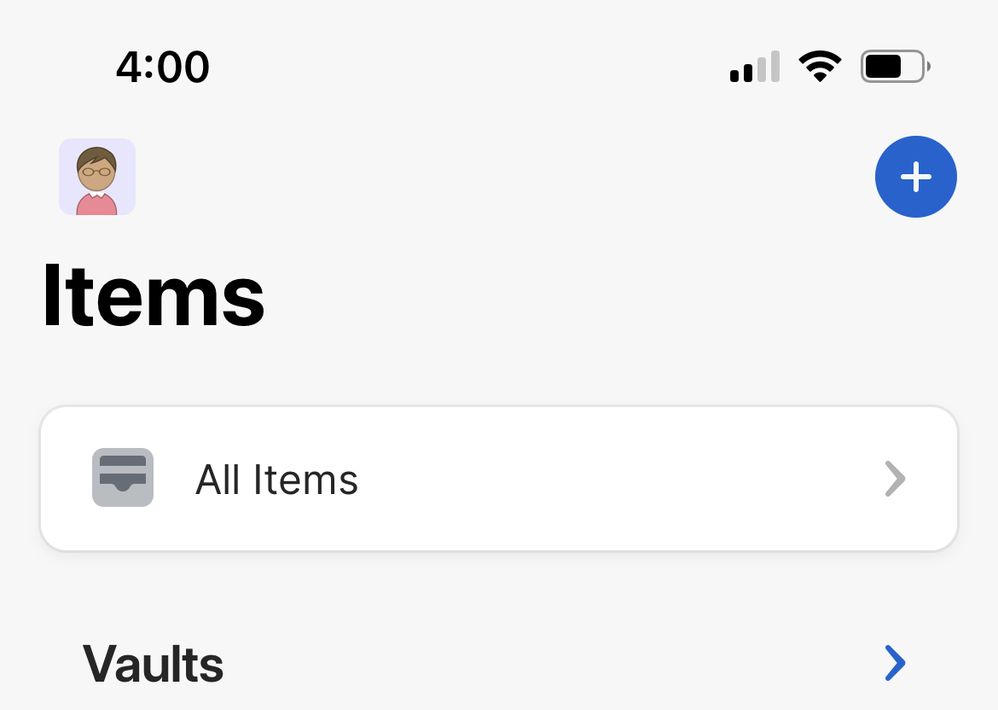
Task: Click empty space inside All Items card
Action: click(x=620, y=478)
